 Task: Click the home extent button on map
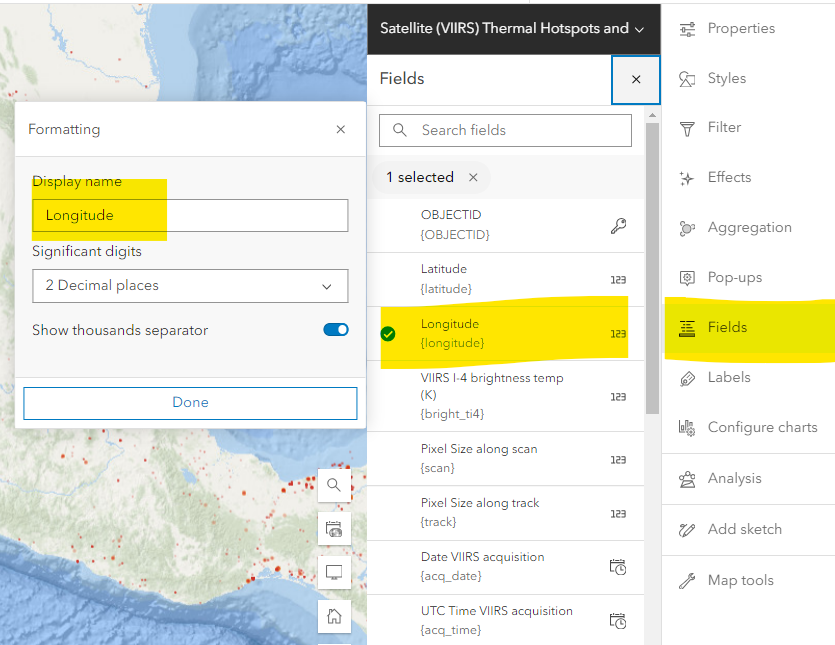point(334,616)
